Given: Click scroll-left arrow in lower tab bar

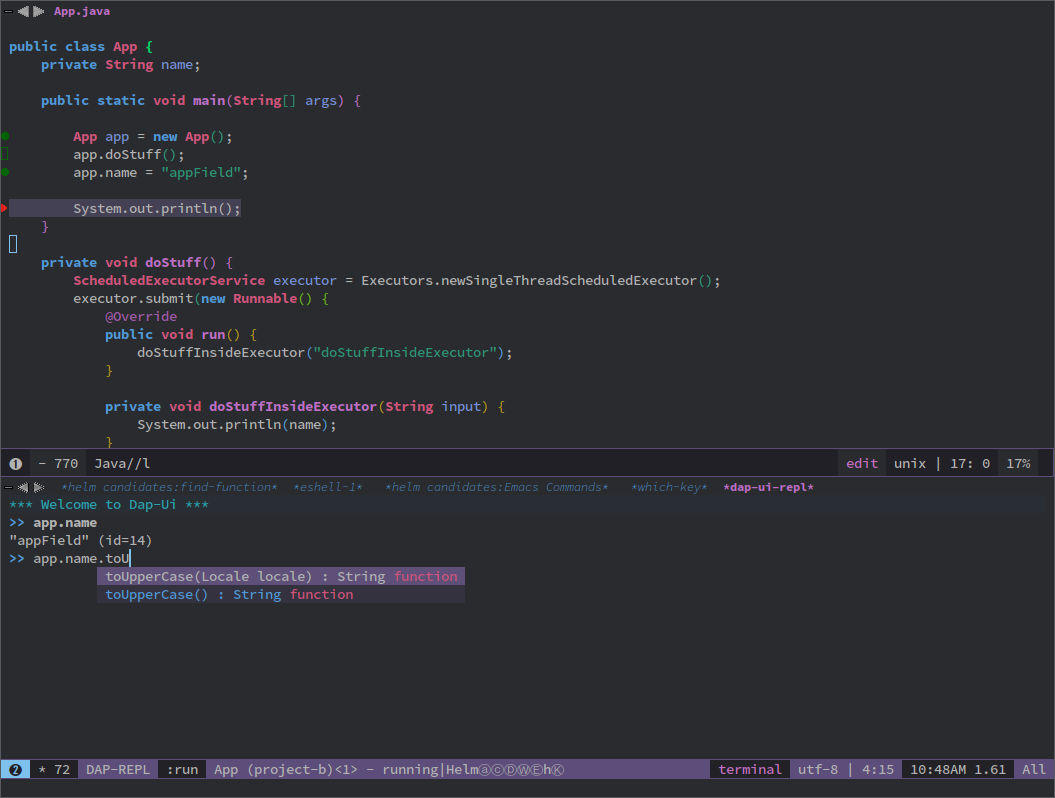Looking at the screenshot, I should [24, 487].
